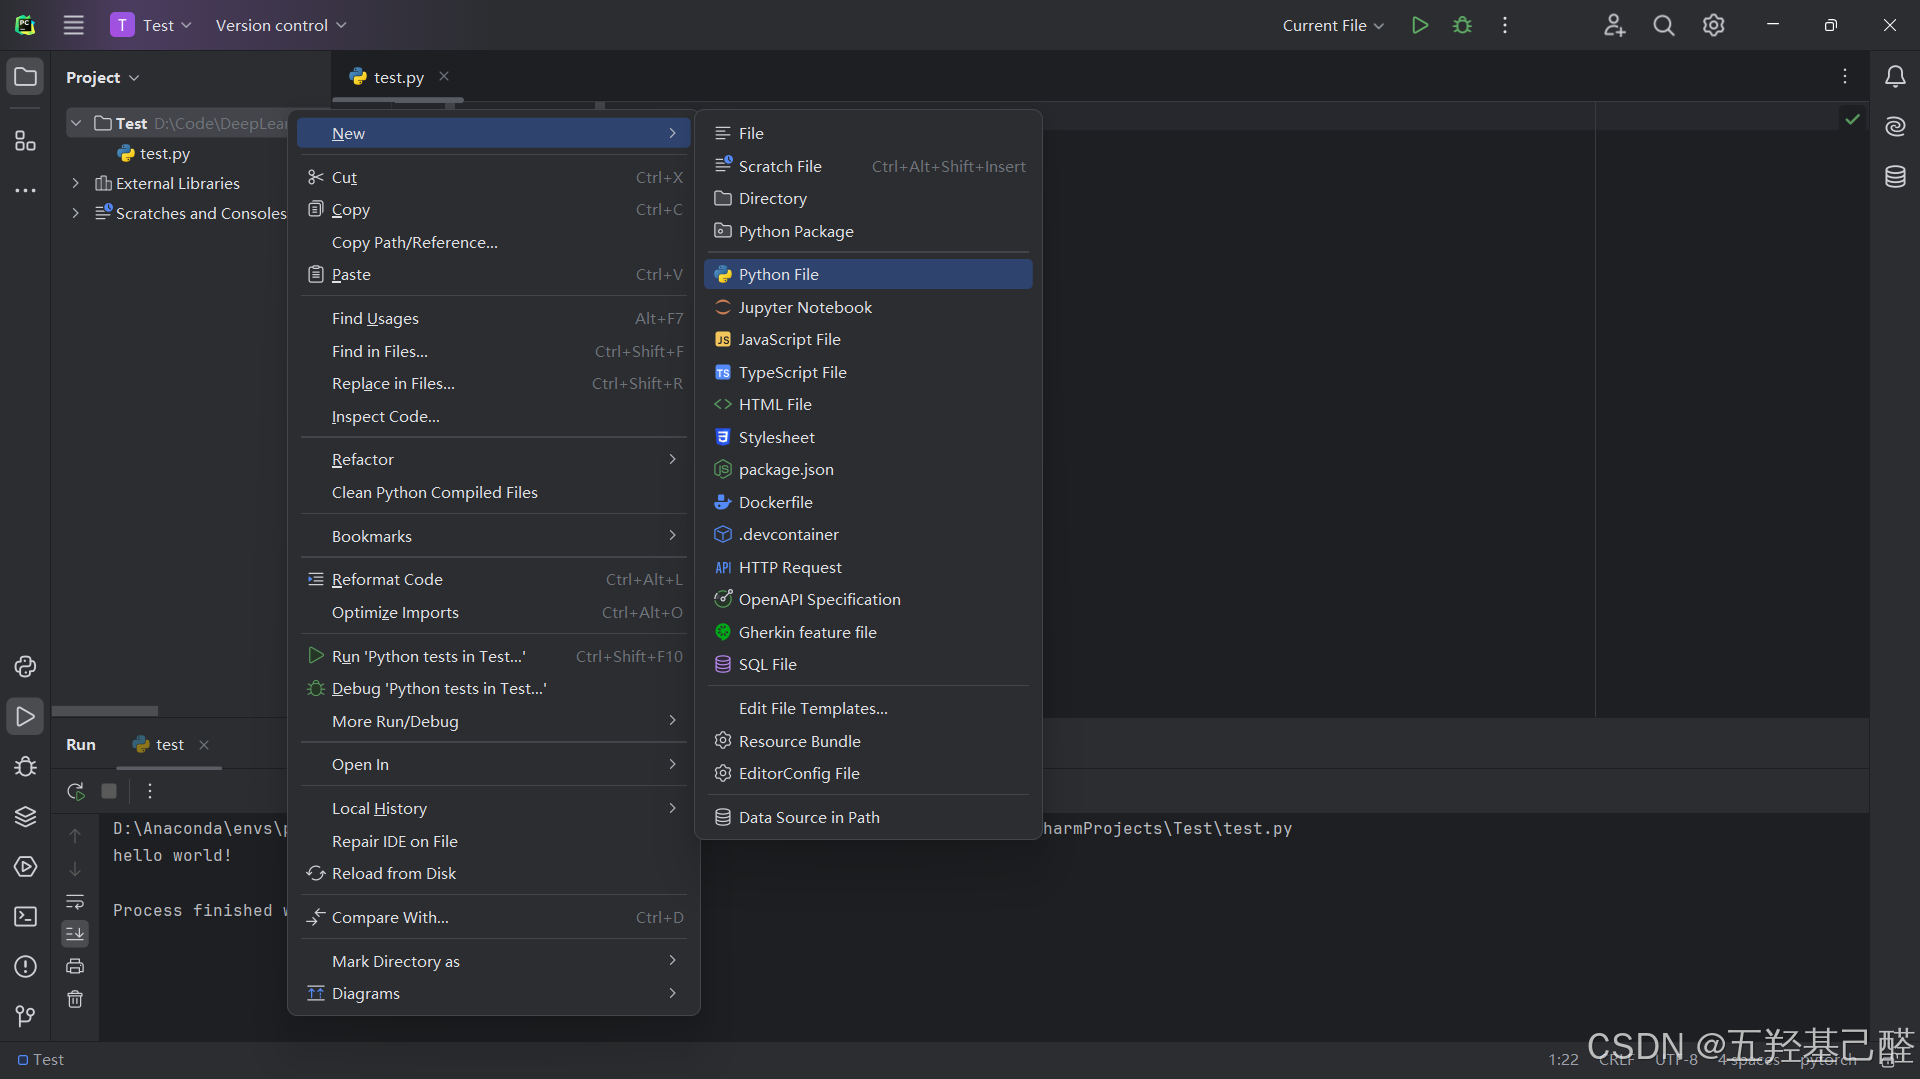Open the Debug tool window in left sidebar
This screenshot has width=1920, height=1079.
click(25, 767)
